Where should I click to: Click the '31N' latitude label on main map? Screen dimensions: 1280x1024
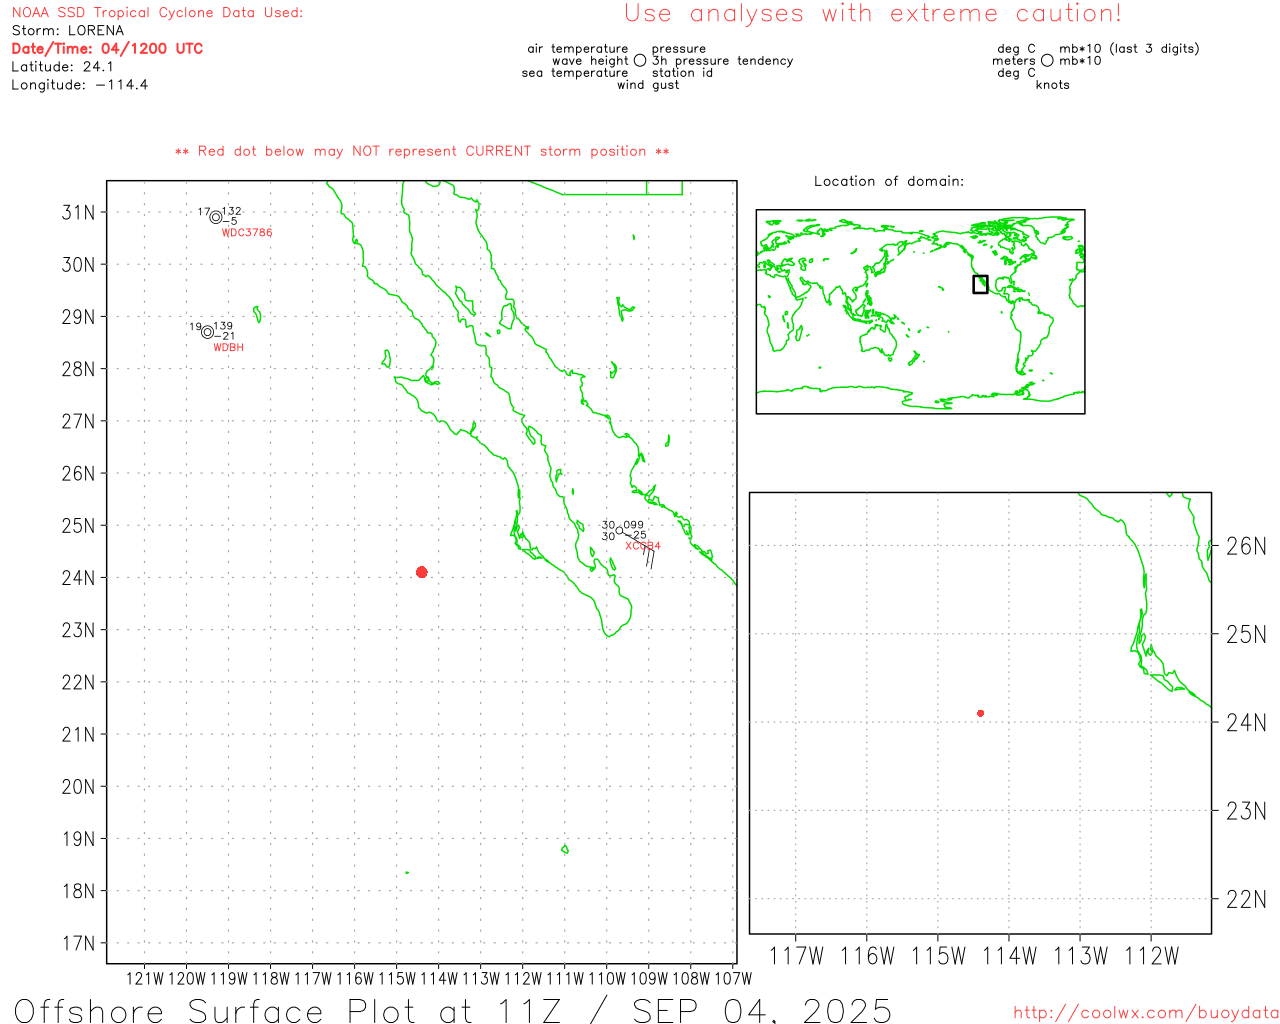[x=79, y=212]
